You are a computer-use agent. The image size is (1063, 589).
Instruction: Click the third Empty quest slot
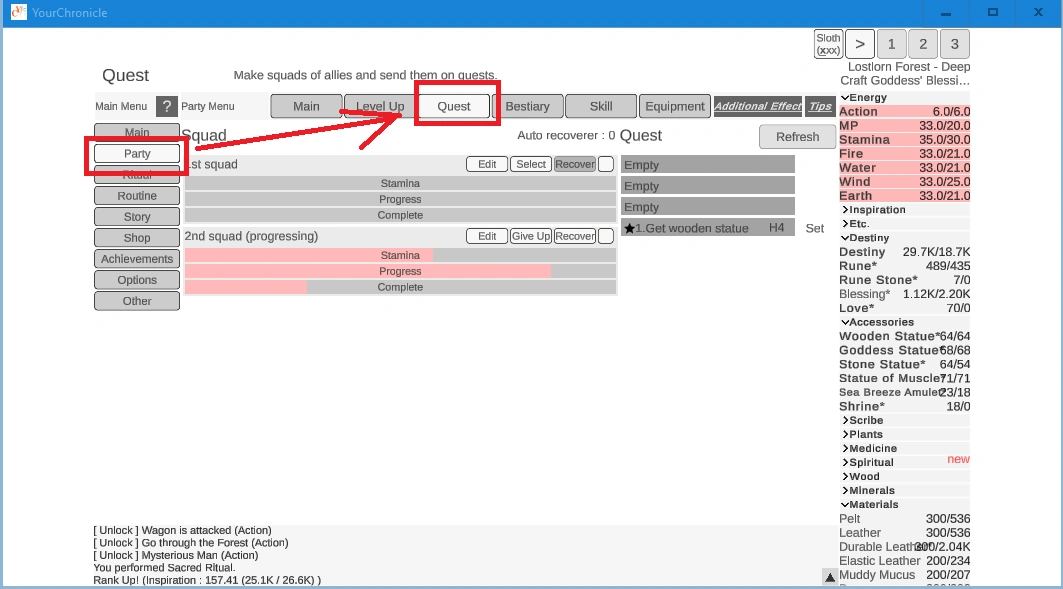(x=708, y=207)
